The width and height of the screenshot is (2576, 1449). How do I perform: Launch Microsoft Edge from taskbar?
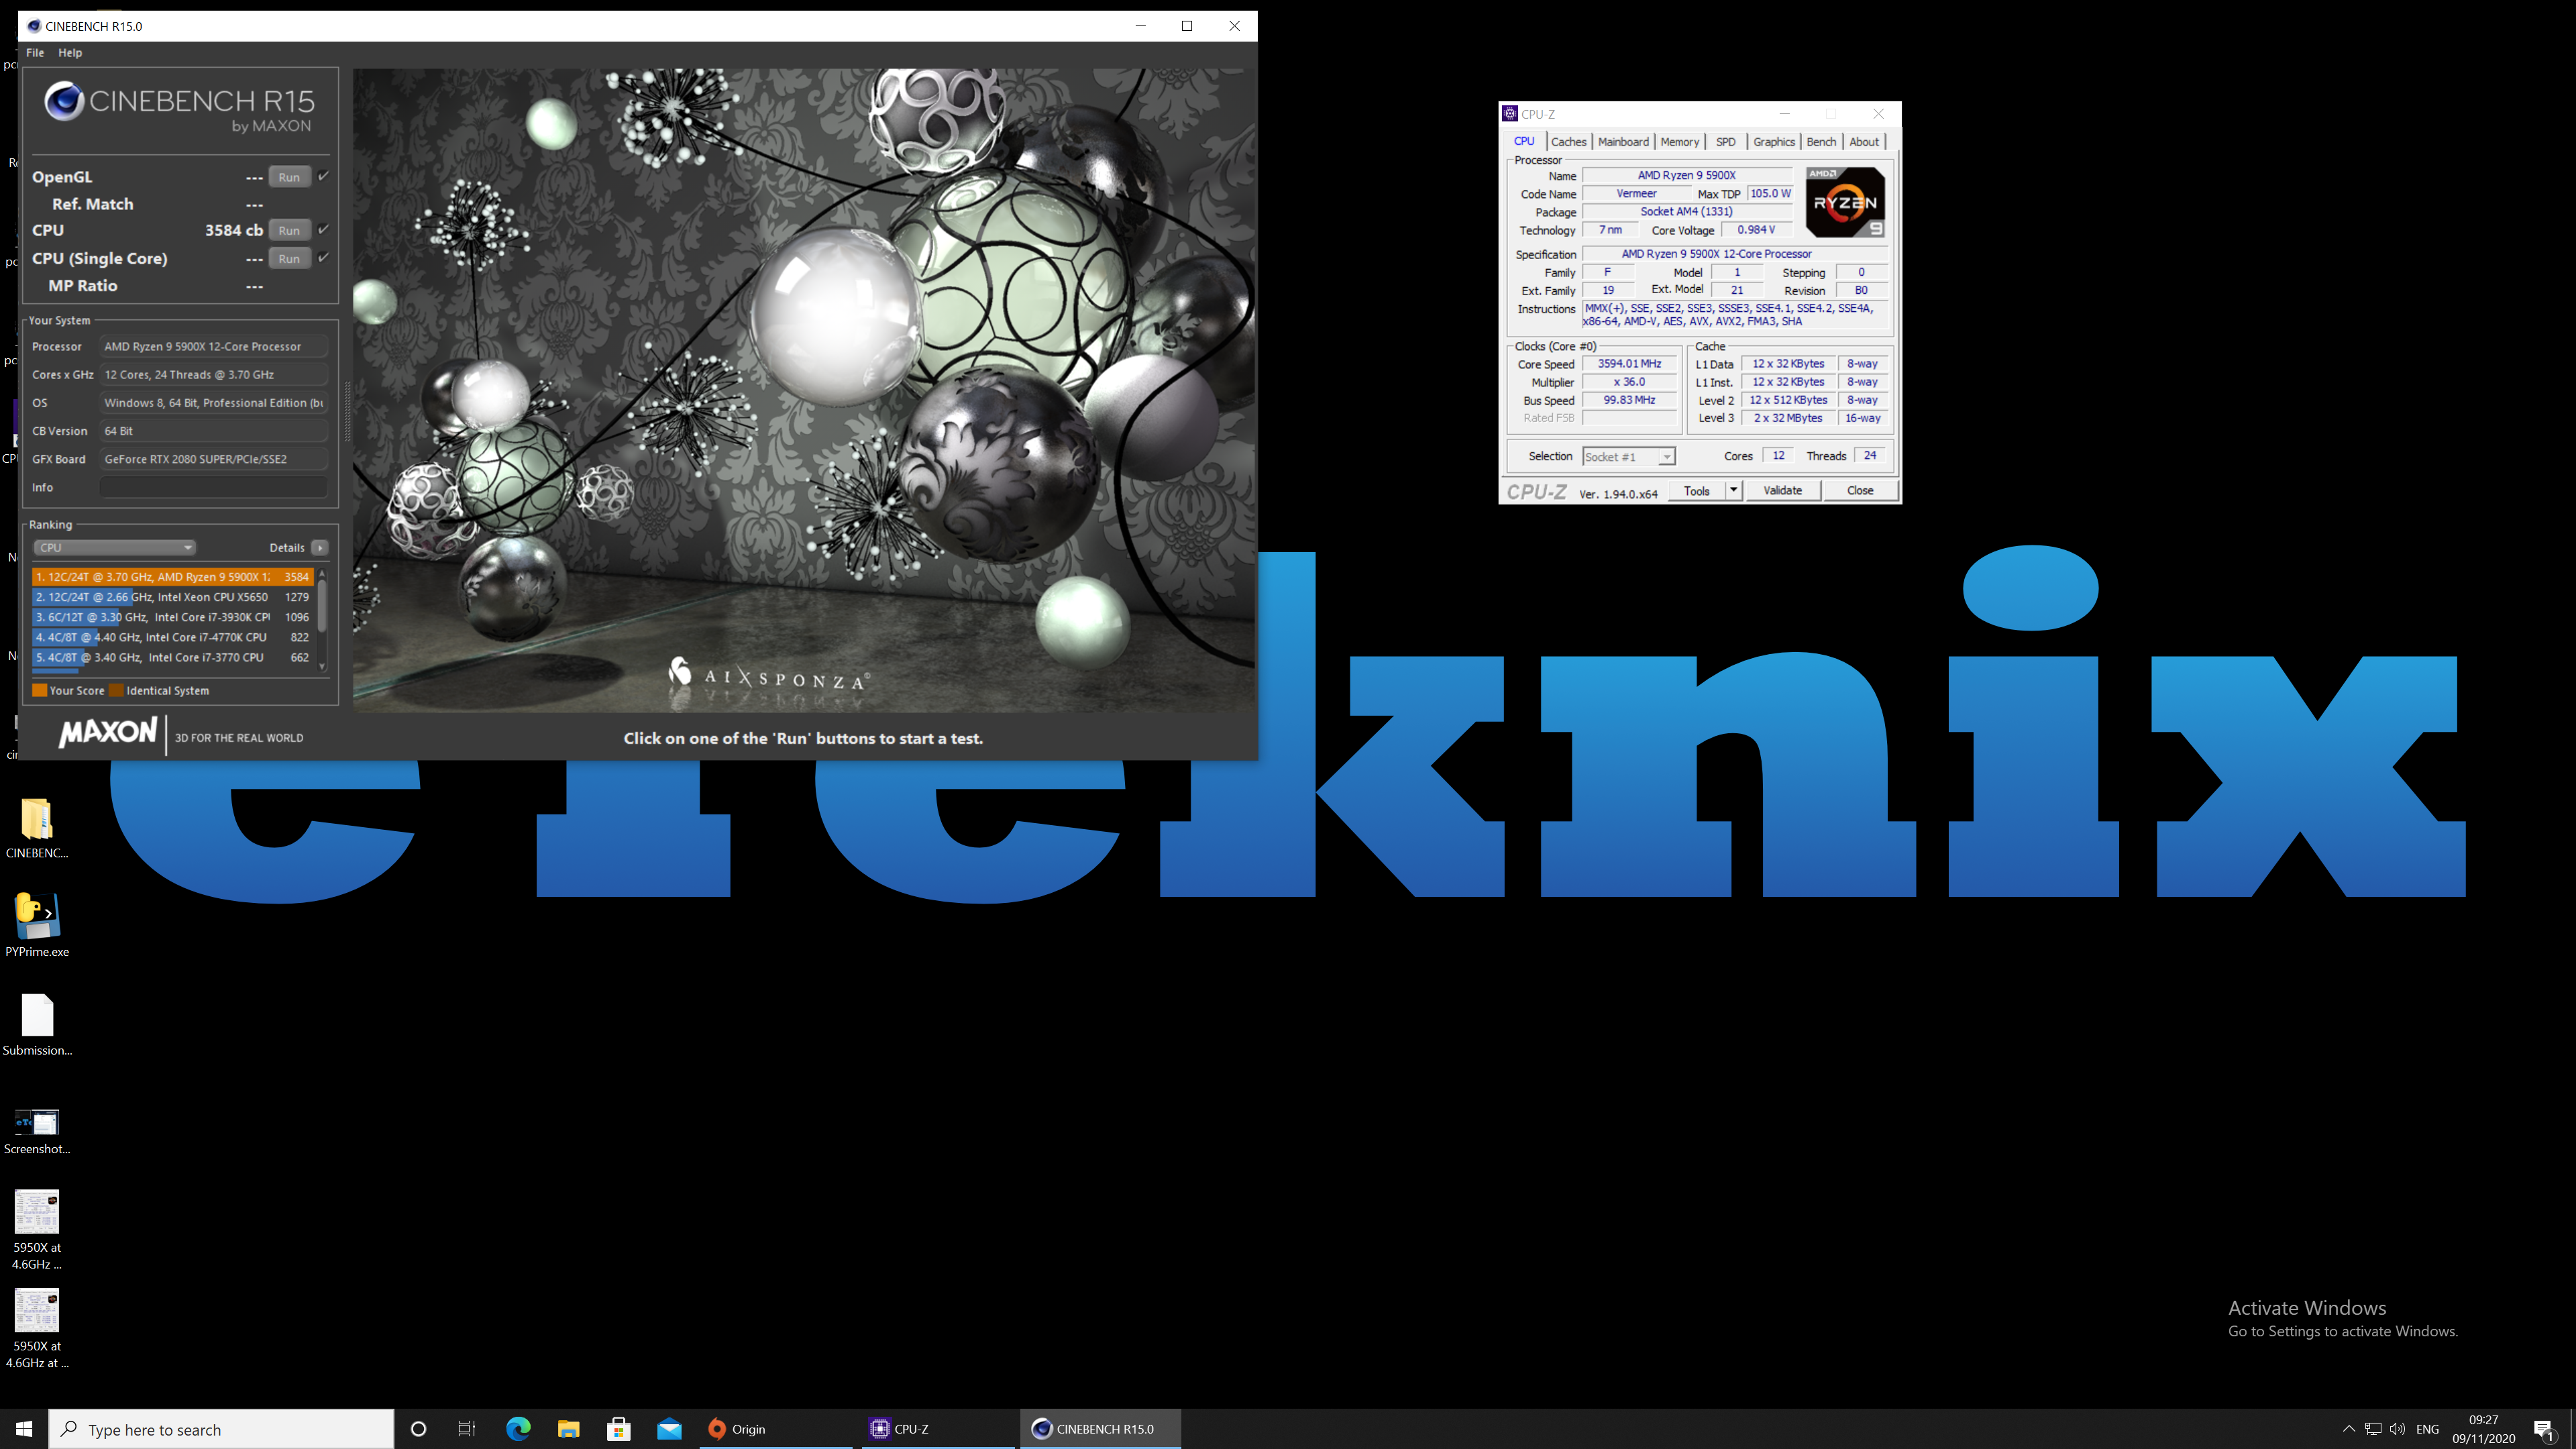[x=518, y=1429]
